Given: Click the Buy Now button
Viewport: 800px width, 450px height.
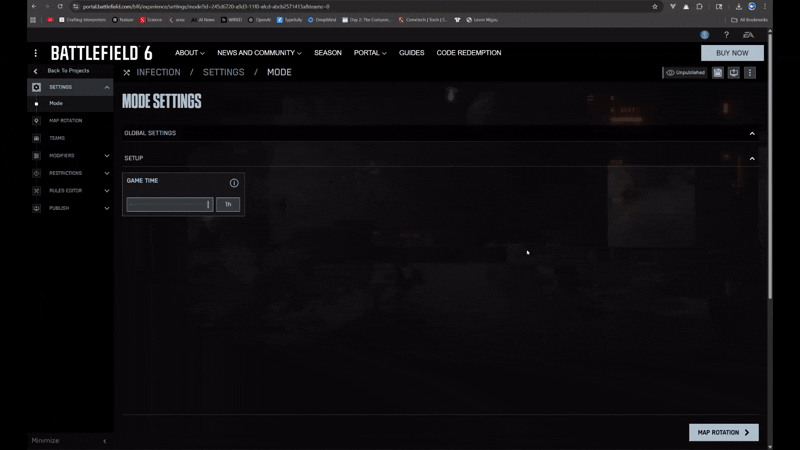Looking at the screenshot, I should [x=732, y=53].
